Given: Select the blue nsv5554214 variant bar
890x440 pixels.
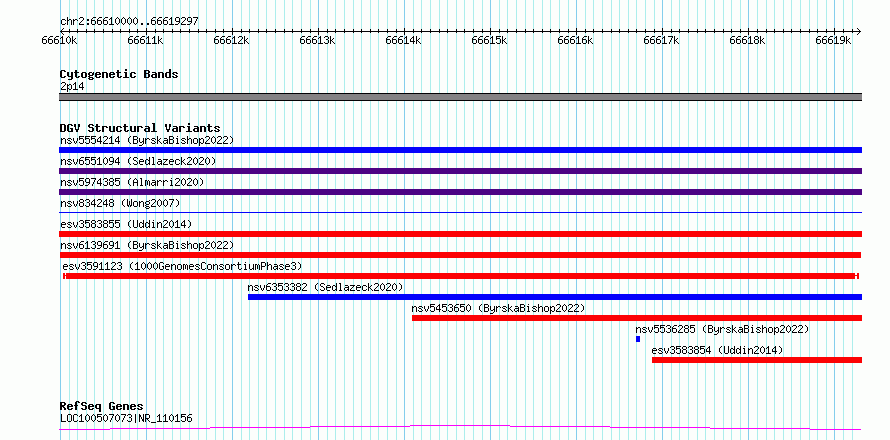Looking at the screenshot, I should [460, 150].
